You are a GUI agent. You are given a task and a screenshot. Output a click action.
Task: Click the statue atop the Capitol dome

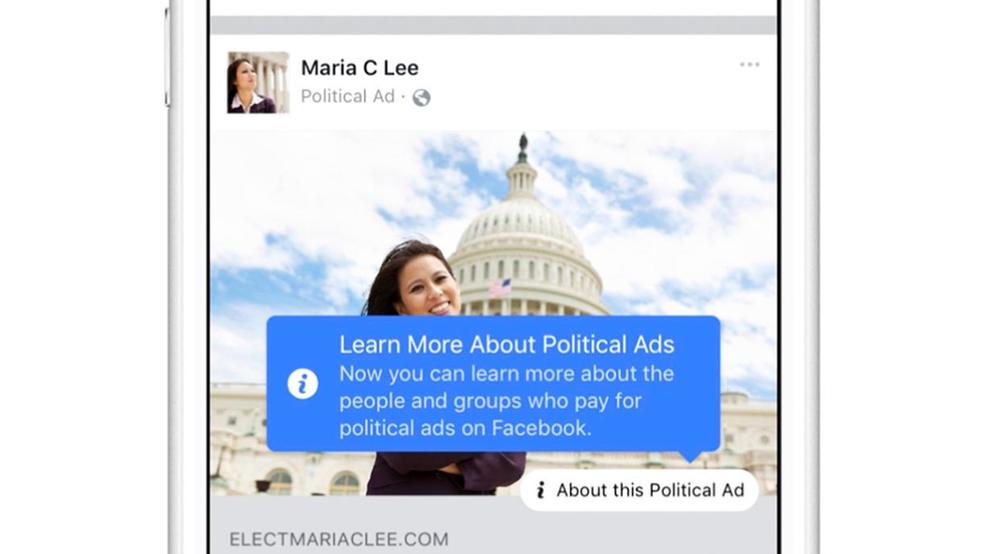tap(523, 148)
